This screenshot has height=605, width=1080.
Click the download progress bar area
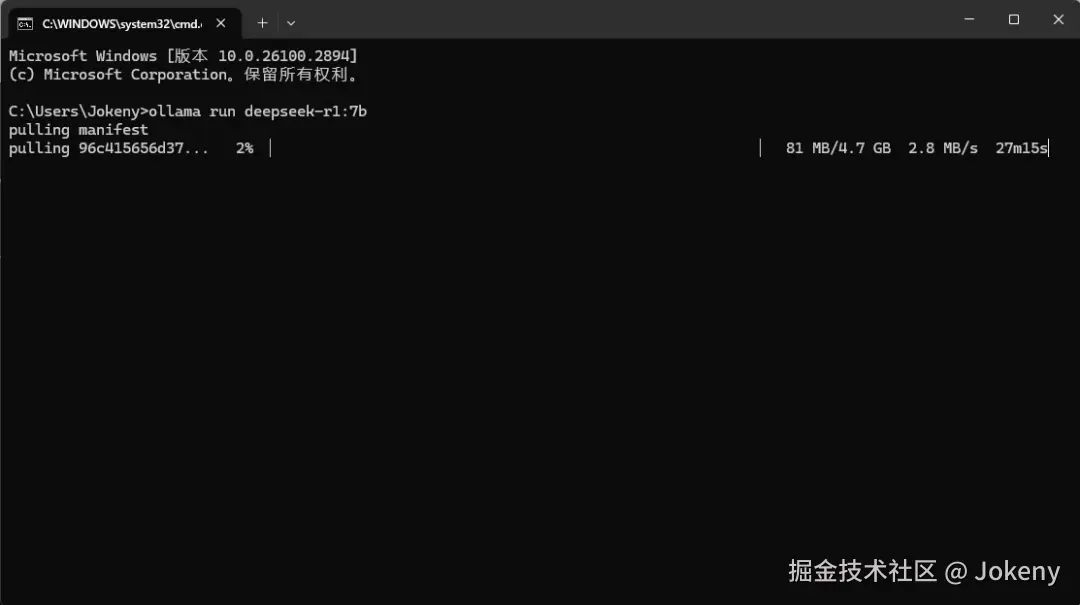[515, 148]
